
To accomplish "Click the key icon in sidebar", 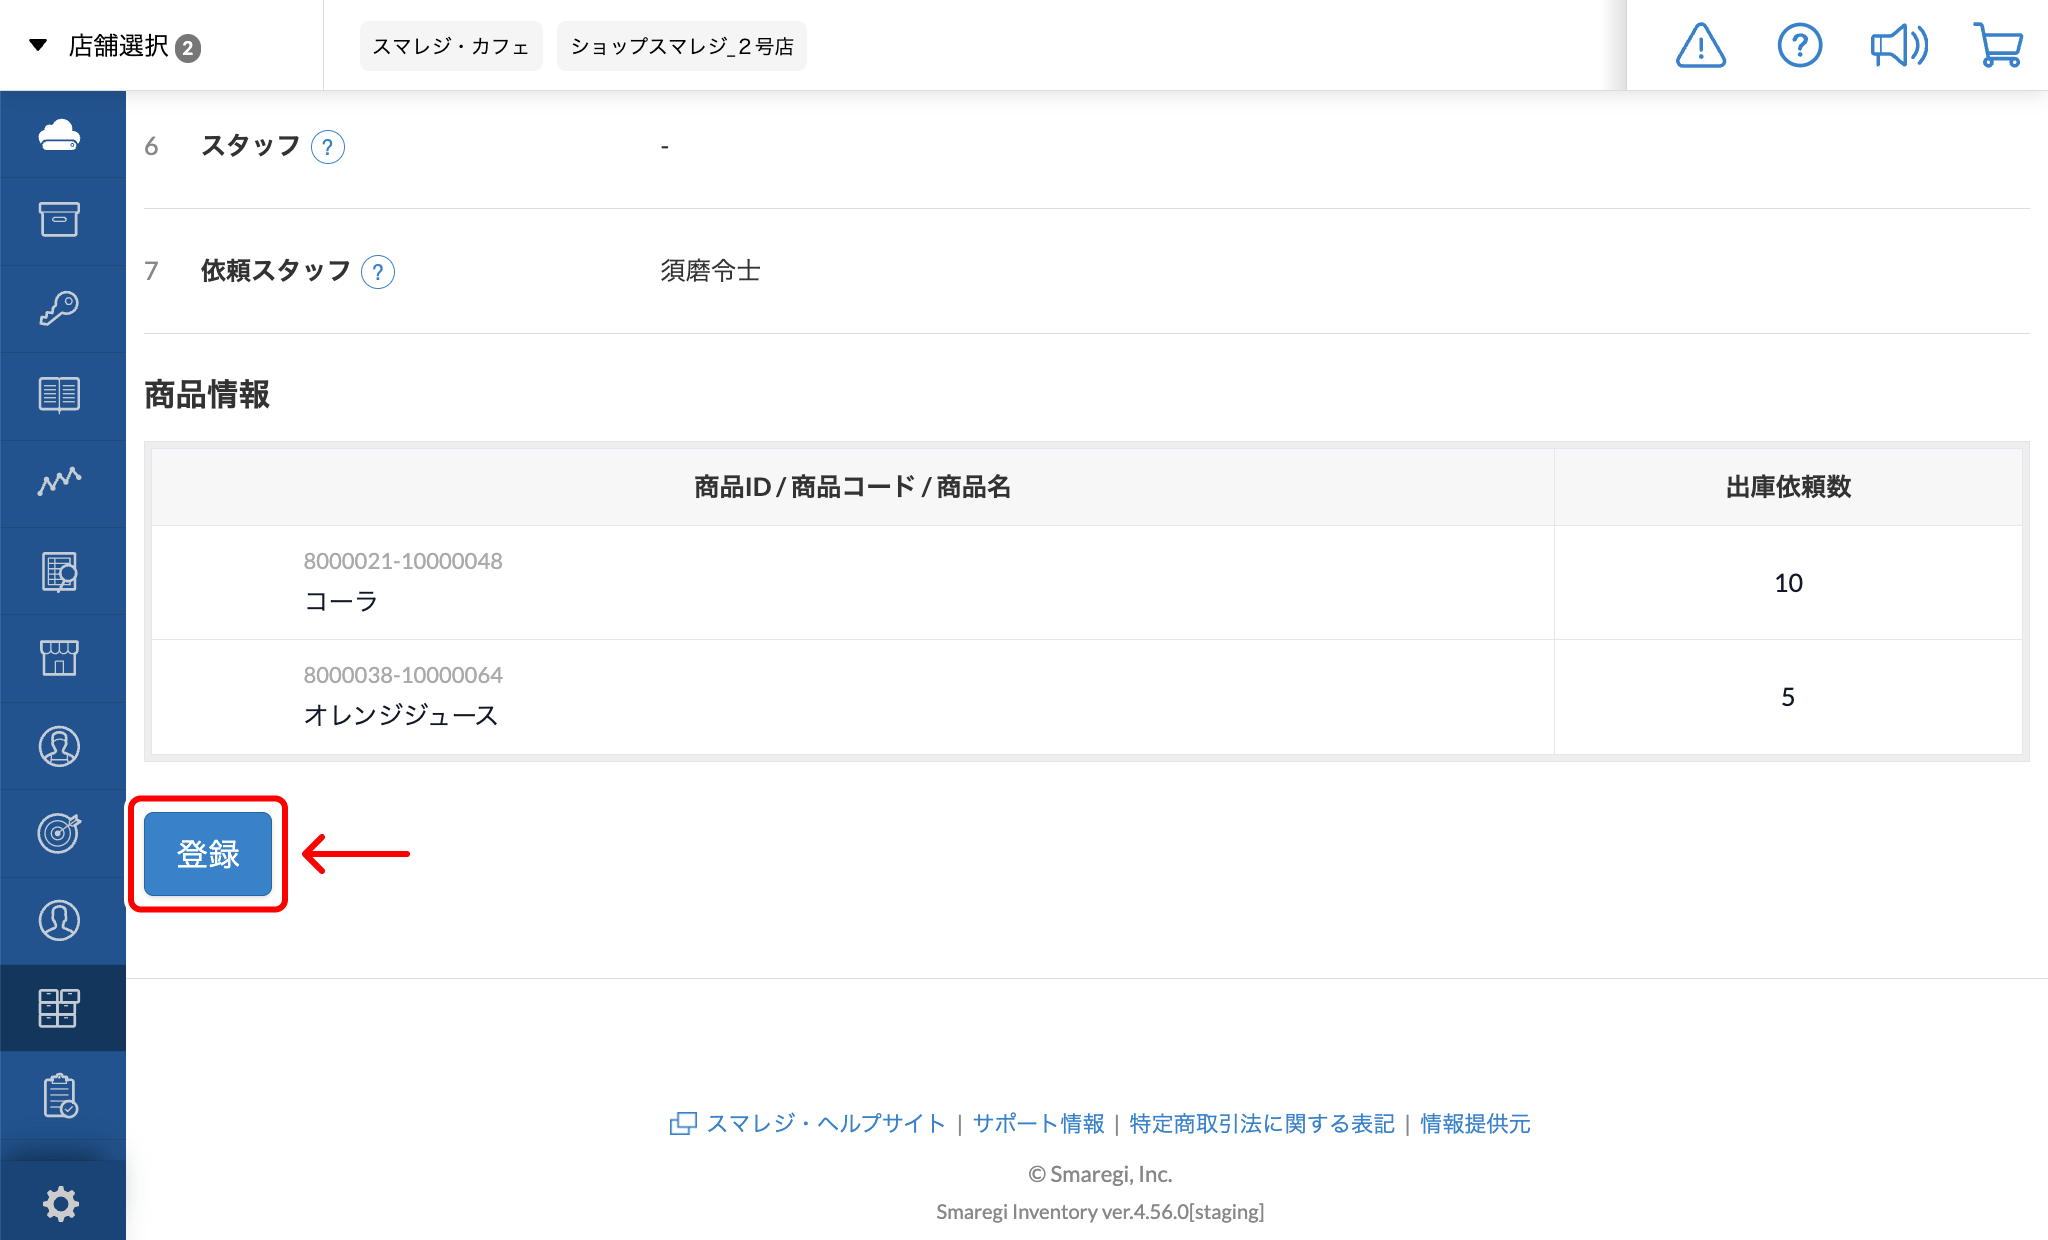I will (x=60, y=308).
